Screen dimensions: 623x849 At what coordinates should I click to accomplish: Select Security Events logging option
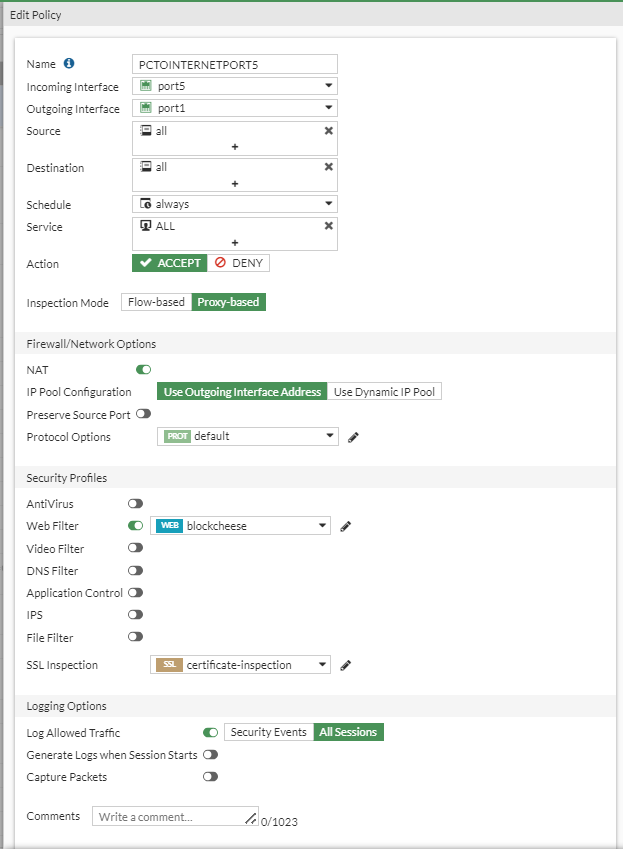click(x=268, y=732)
